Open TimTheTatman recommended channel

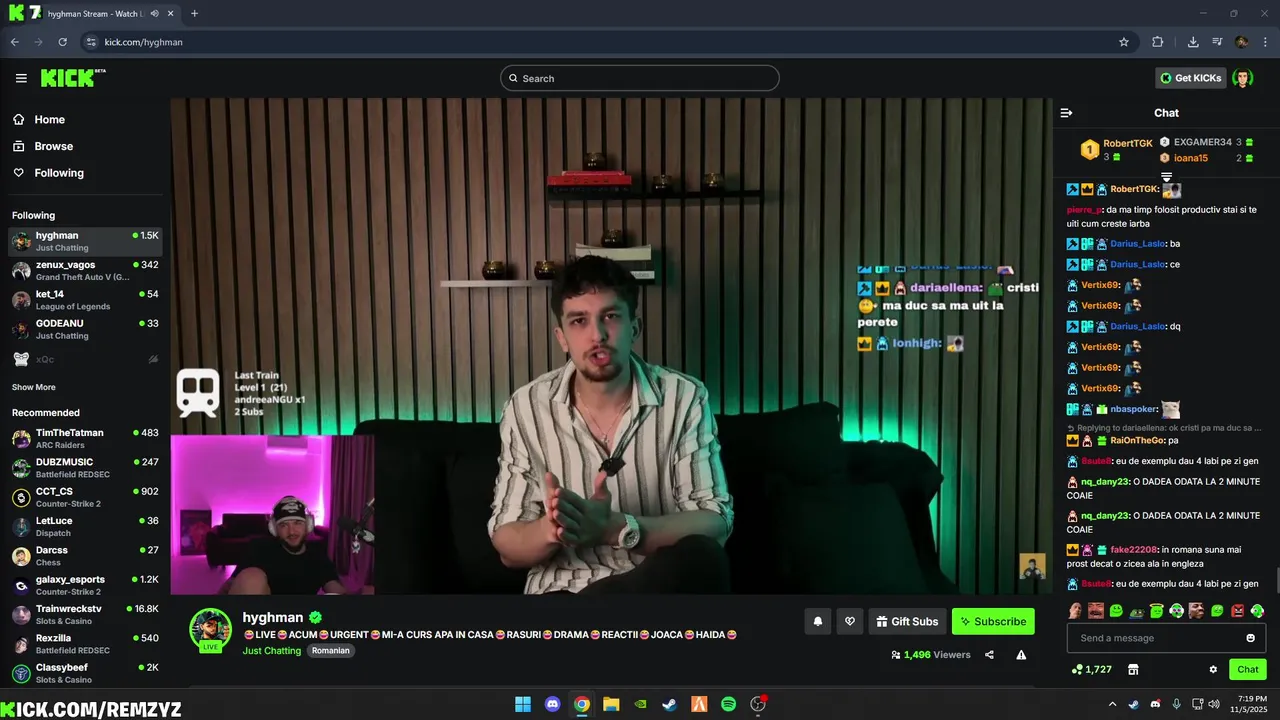(85, 438)
